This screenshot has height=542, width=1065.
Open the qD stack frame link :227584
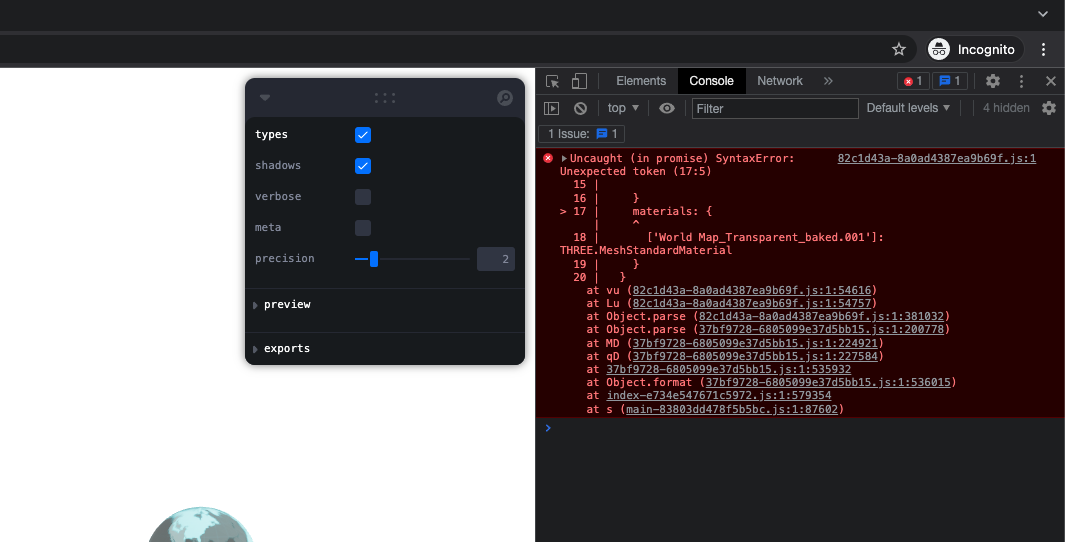pos(755,356)
